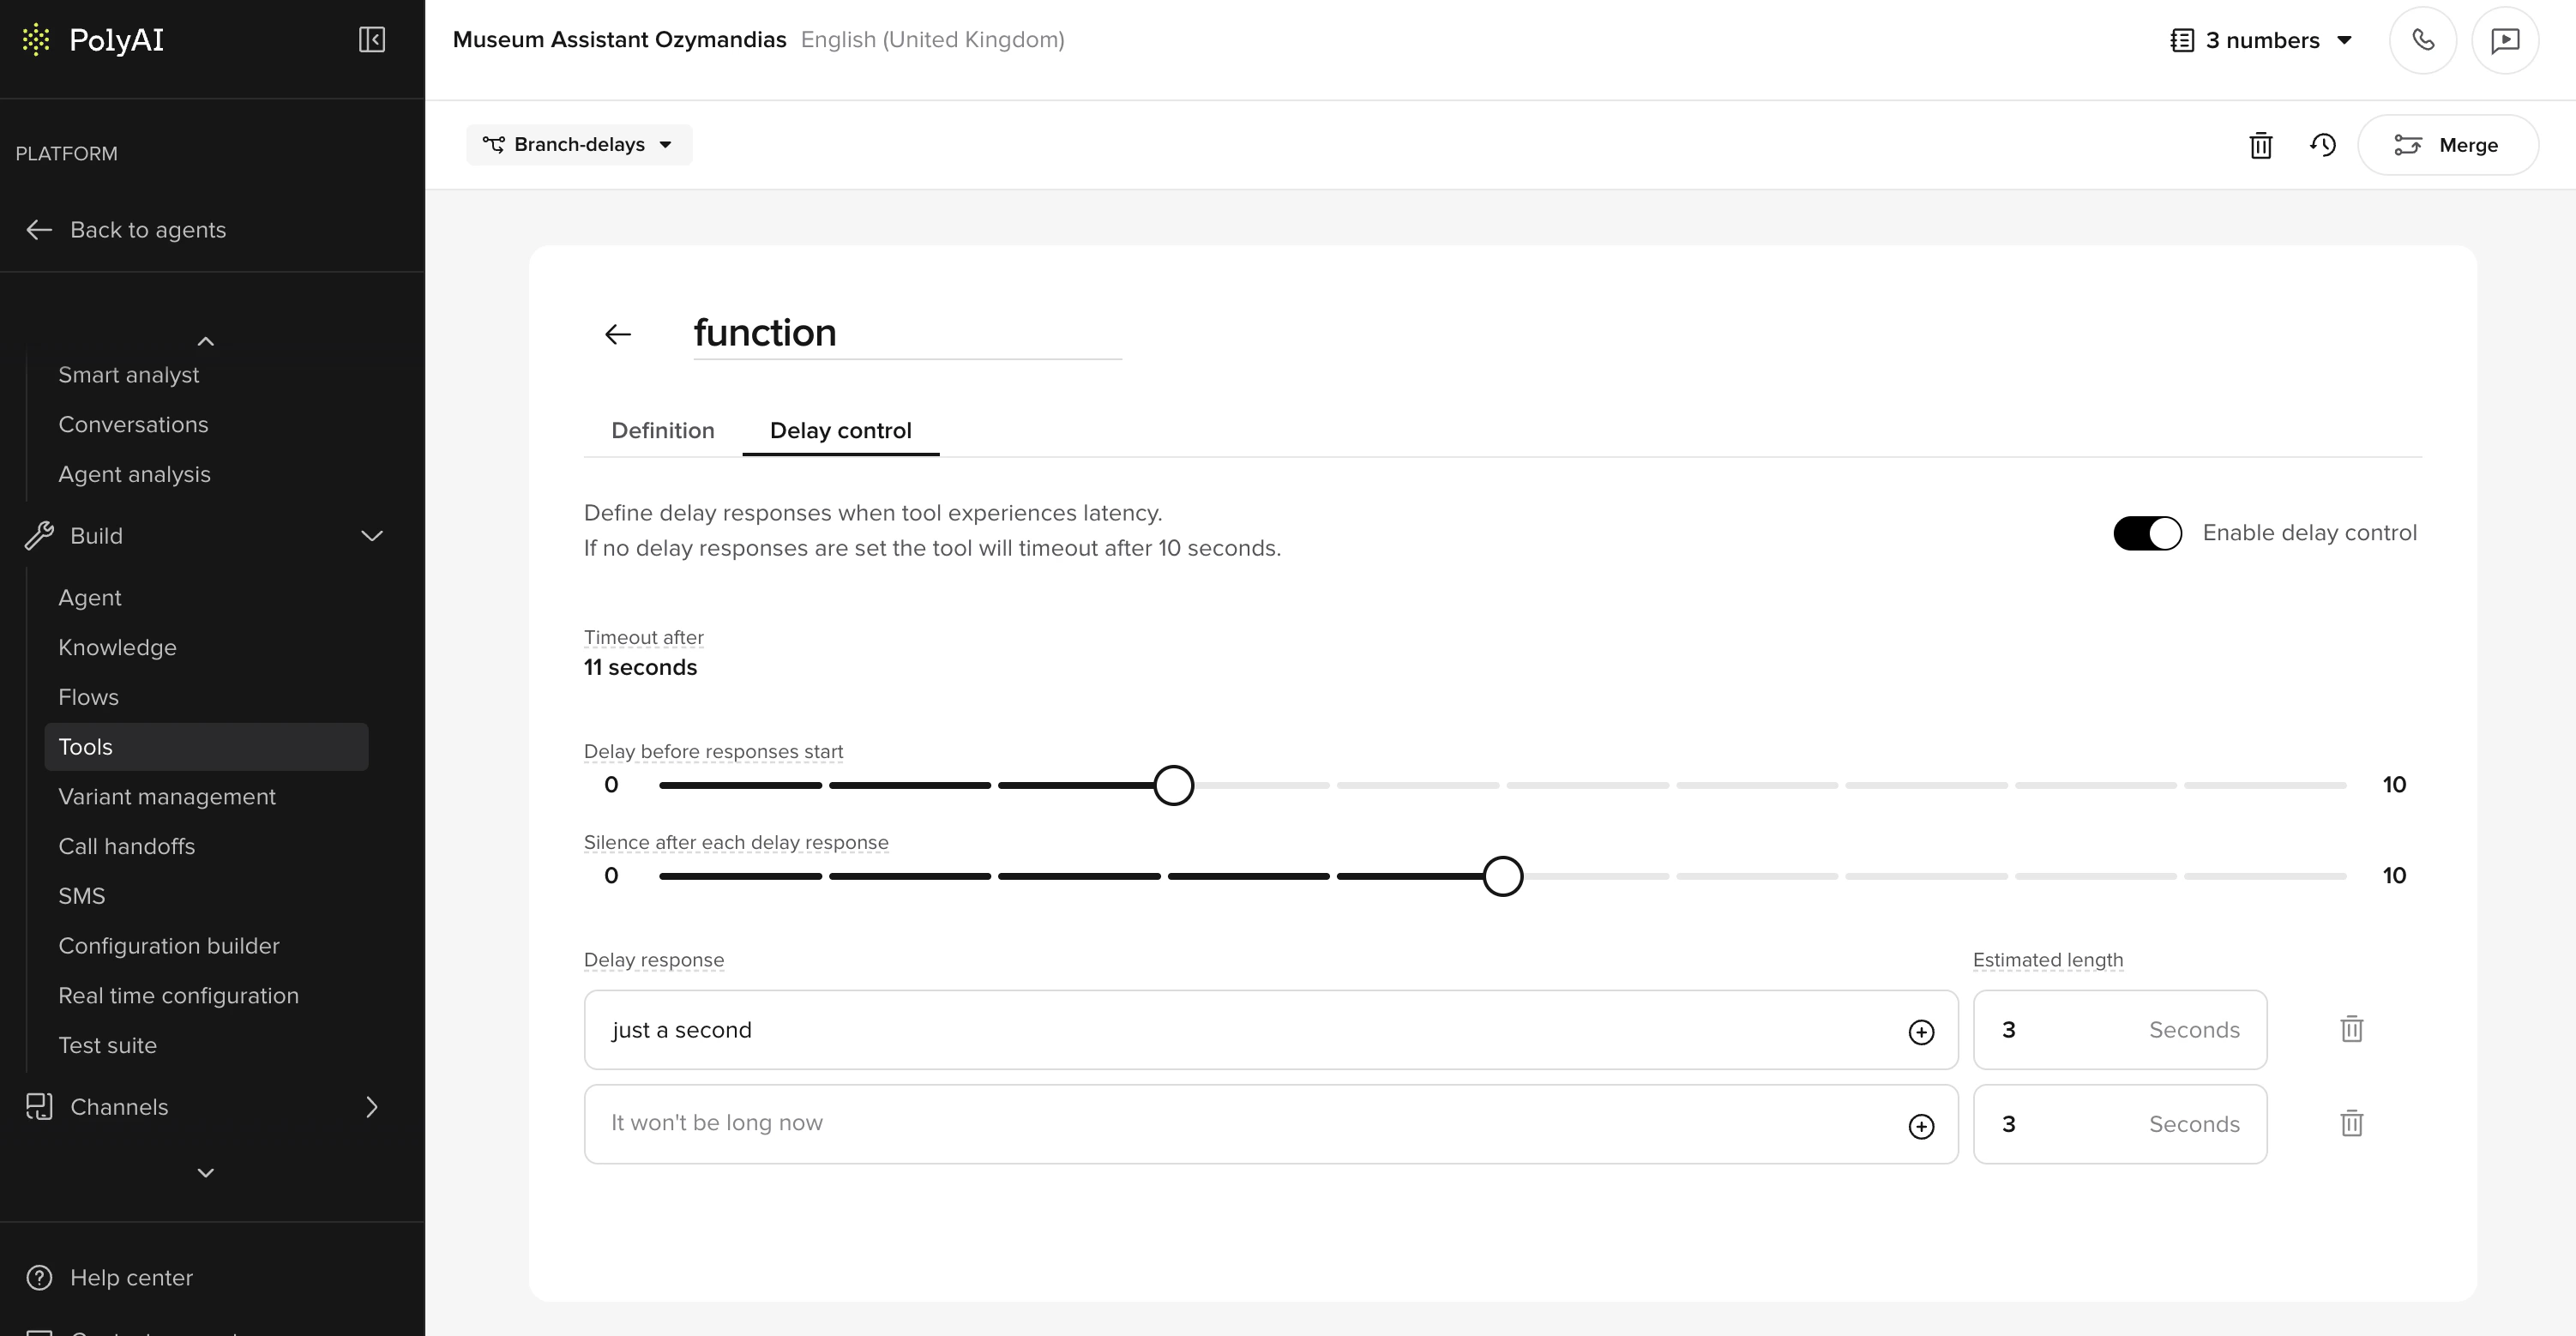Click the phone call icon
This screenshot has height=1336, width=2576.
(2422, 40)
